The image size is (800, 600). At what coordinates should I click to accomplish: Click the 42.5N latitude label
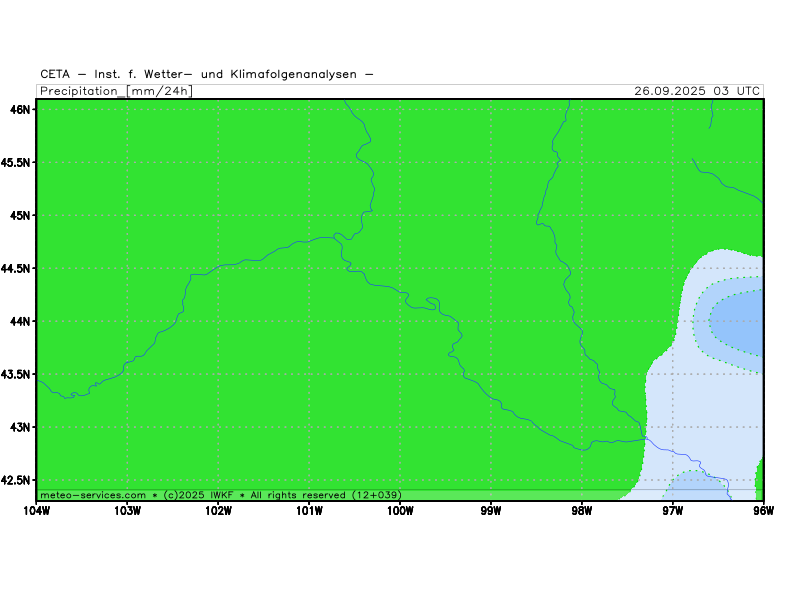pyautogui.click(x=16, y=481)
